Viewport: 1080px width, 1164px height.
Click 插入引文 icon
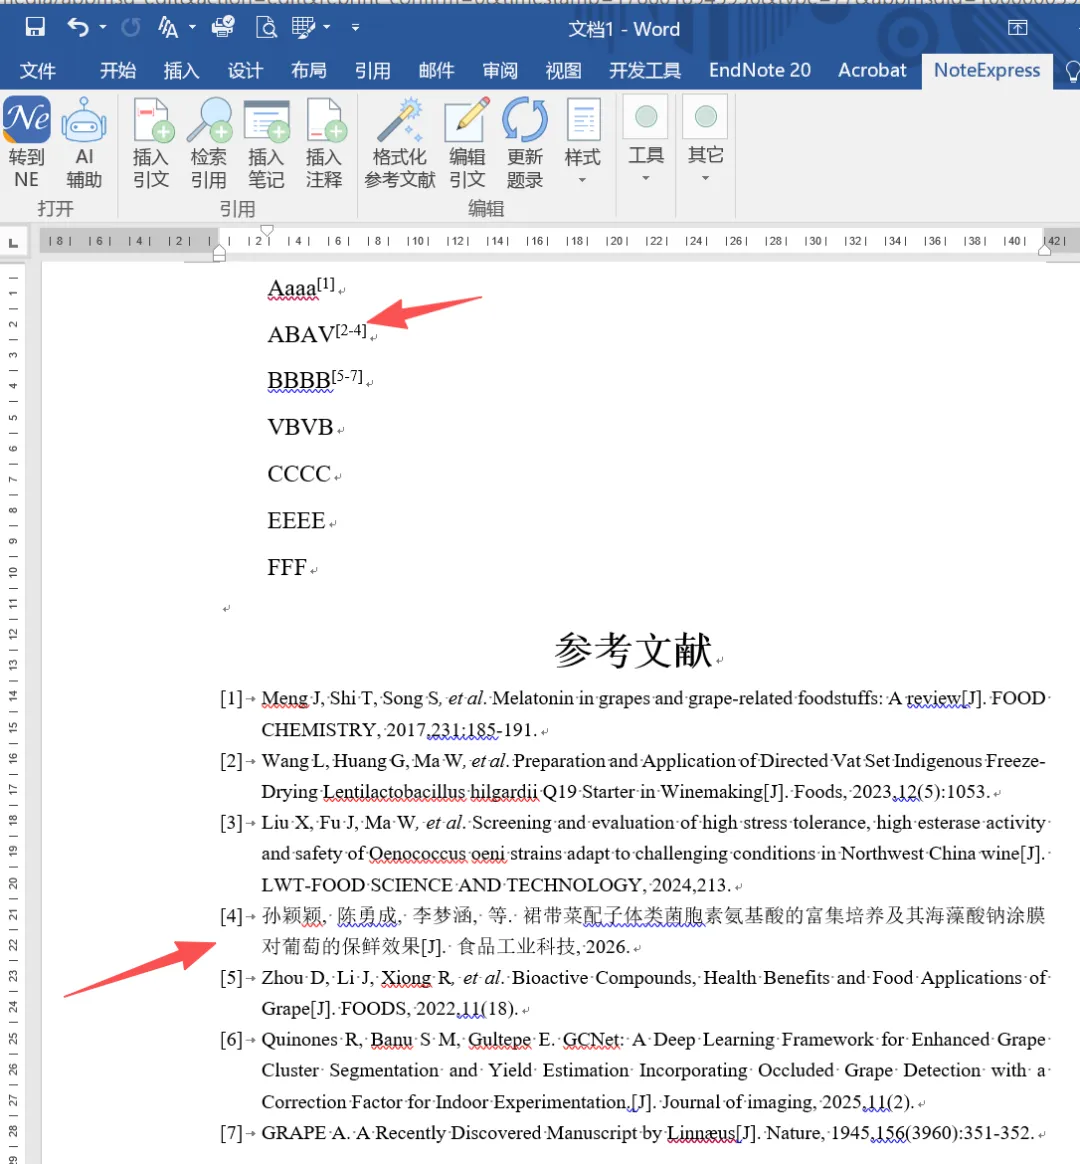(151, 143)
